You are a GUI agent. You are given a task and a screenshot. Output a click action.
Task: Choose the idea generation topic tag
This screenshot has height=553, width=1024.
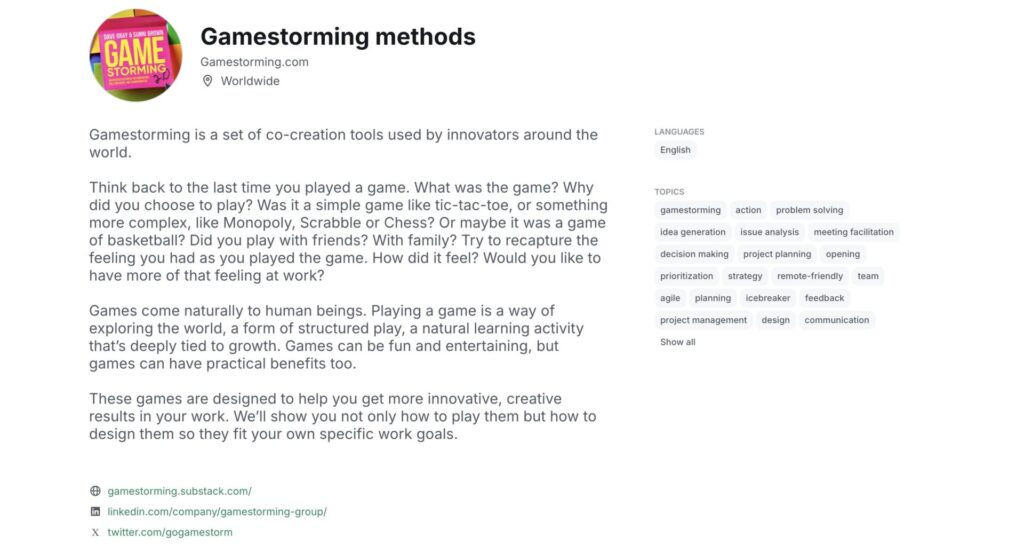(x=693, y=232)
